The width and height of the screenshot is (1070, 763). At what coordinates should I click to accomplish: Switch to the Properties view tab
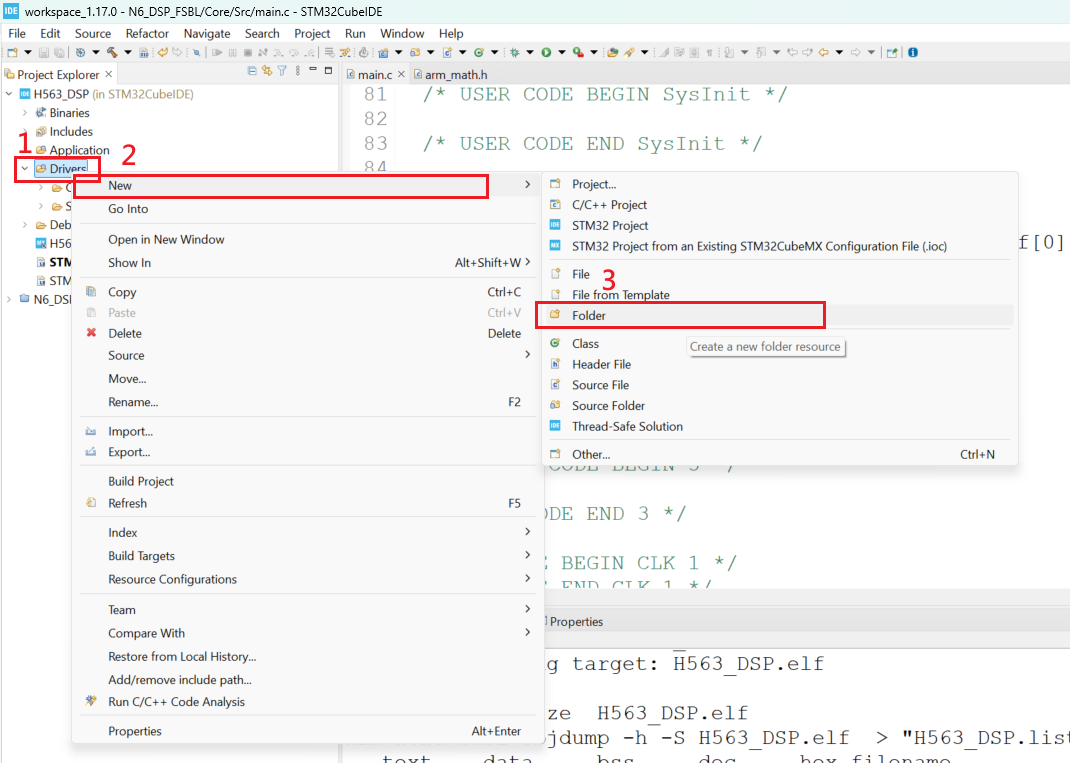(575, 622)
